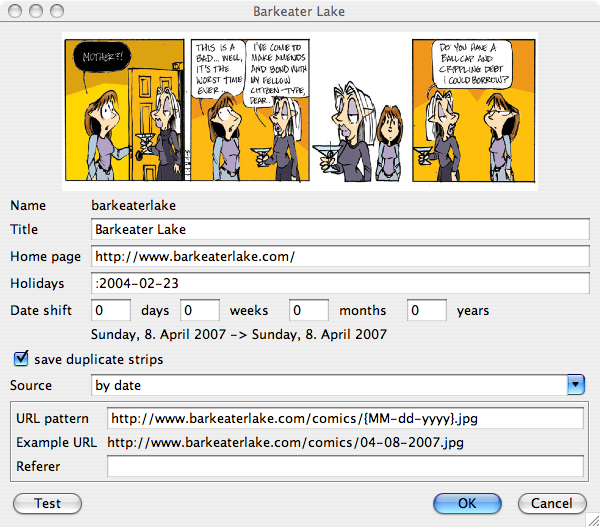Click the 'save duplicate strips' label
This screenshot has height=527, width=600.
pyautogui.click(x=98, y=359)
